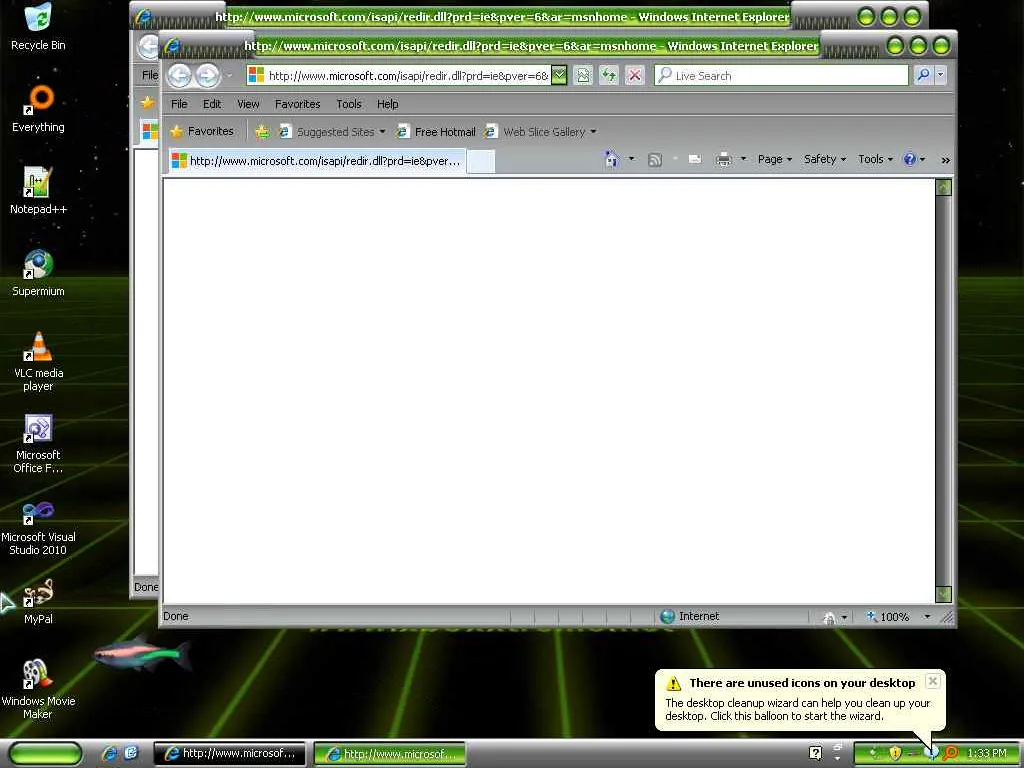The width and height of the screenshot is (1024, 768).
Task: Open the search provider dropdown arrow
Action: pyautogui.click(x=941, y=75)
